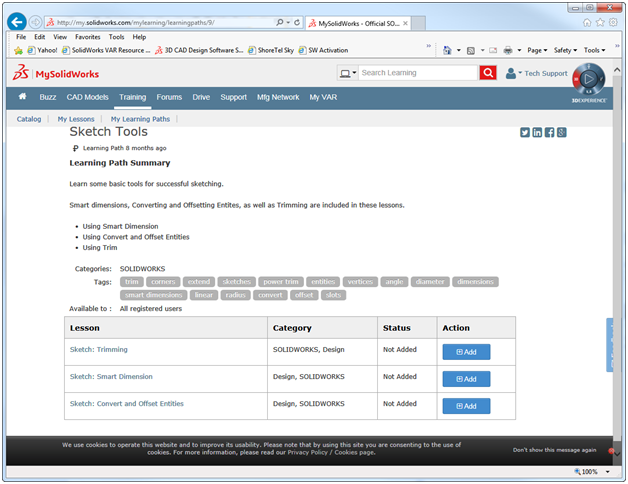The width and height of the screenshot is (628, 484).
Task: Go to My Learning Paths
Action: click(140, 119)
